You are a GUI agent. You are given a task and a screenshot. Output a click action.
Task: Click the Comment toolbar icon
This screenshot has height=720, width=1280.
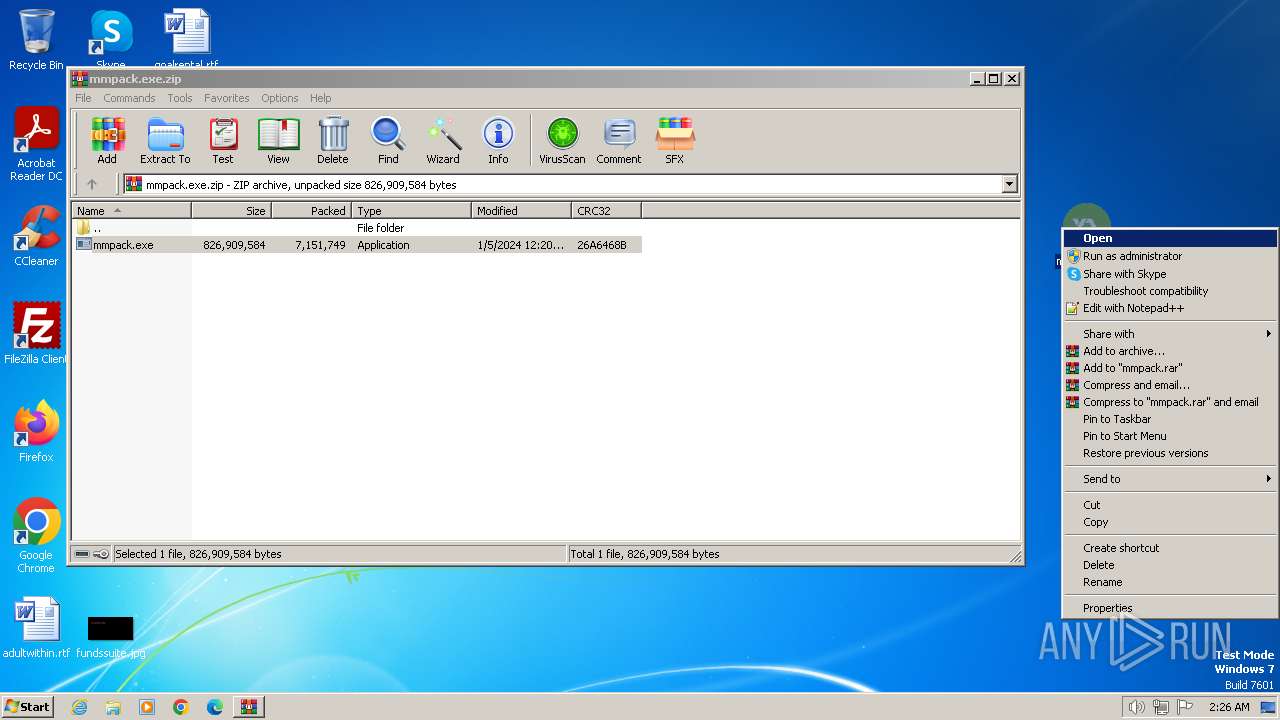click(x=619, y=141)
